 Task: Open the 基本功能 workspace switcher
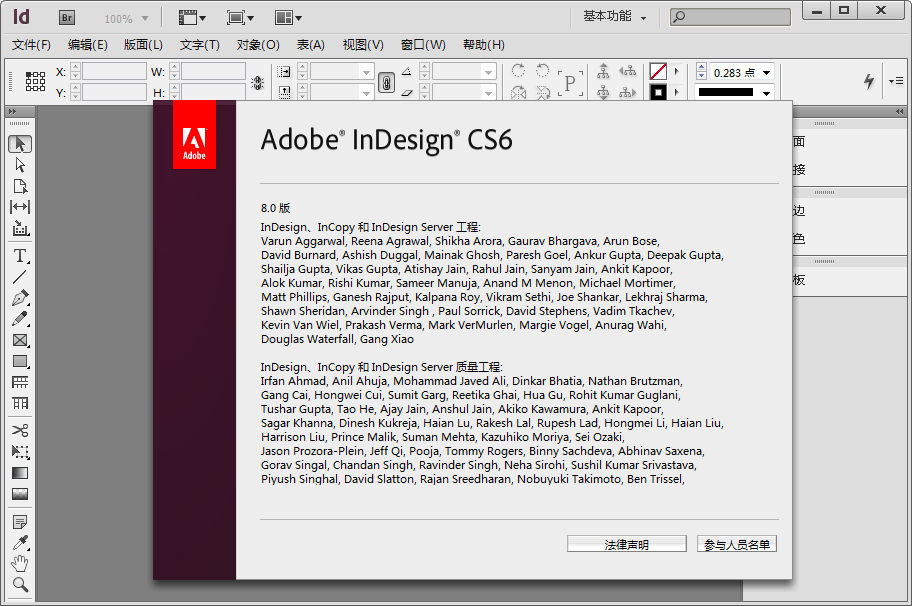pyautogui.click(x=615, y=16)
